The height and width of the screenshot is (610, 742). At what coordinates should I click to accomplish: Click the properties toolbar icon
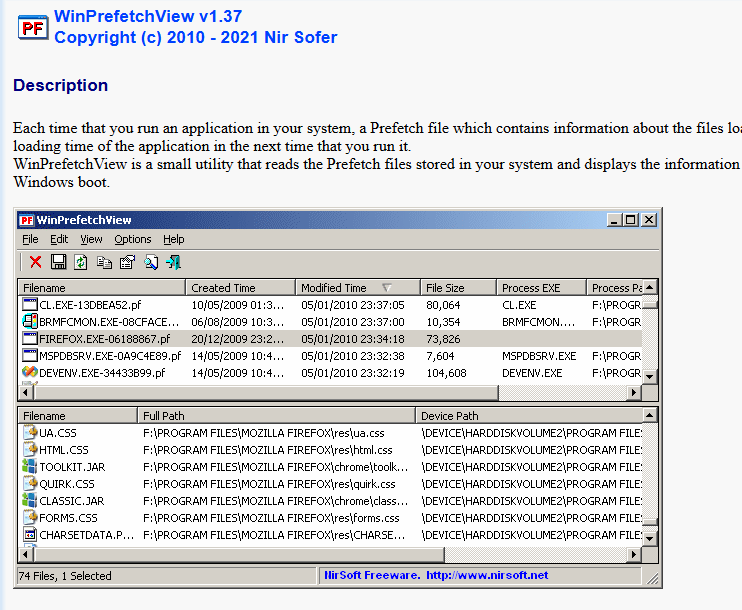[x=127, y=262]
